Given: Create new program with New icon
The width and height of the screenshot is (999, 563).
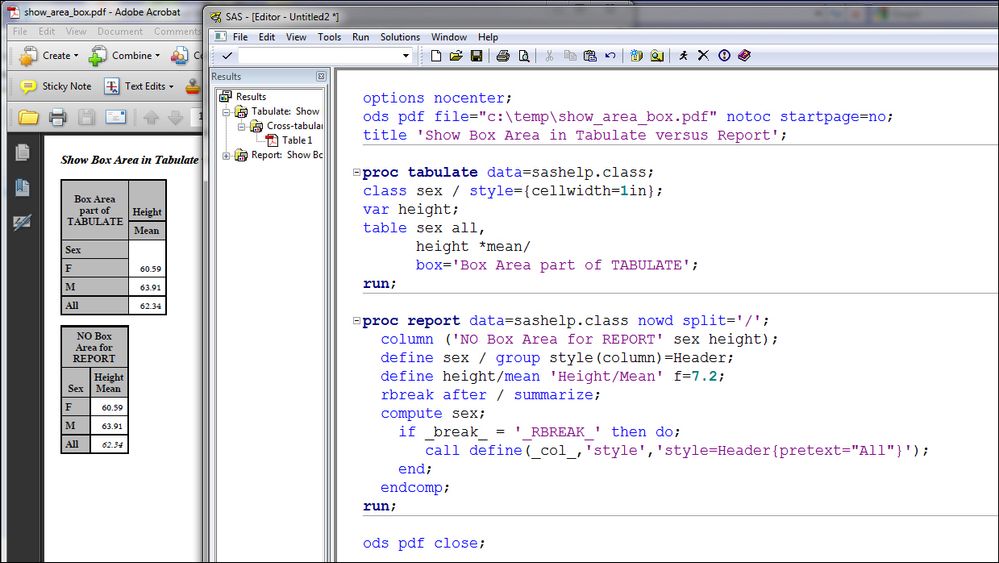Looking at the screenshot, I should pyautogui.click(x=436, y=56).
